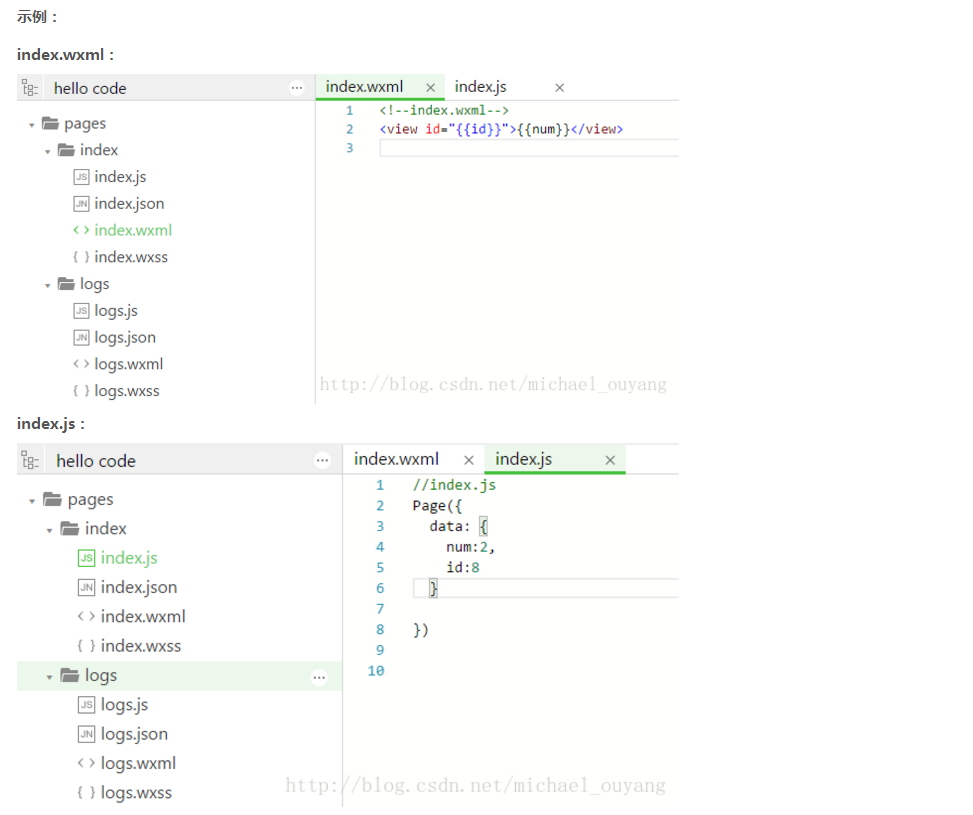Viewport: 973px width, 815px height.
Task: Click the num:2, code on line 4
Action: 470,547
